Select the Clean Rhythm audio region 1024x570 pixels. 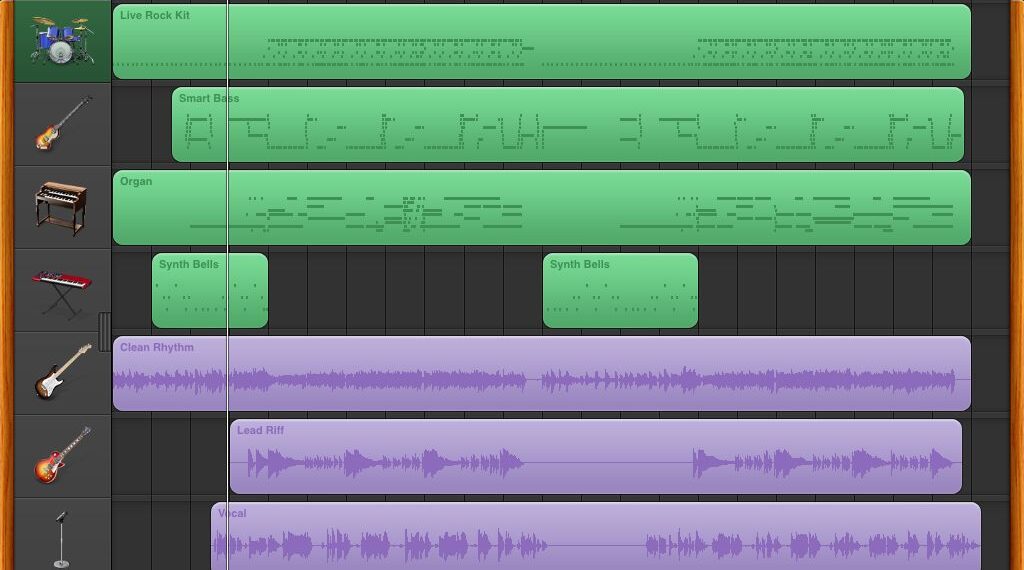[541, 373]
